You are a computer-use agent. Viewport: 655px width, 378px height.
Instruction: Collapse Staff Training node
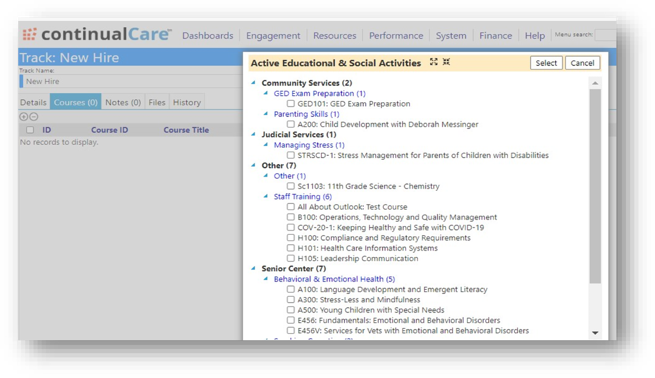(x=265, y=196)
